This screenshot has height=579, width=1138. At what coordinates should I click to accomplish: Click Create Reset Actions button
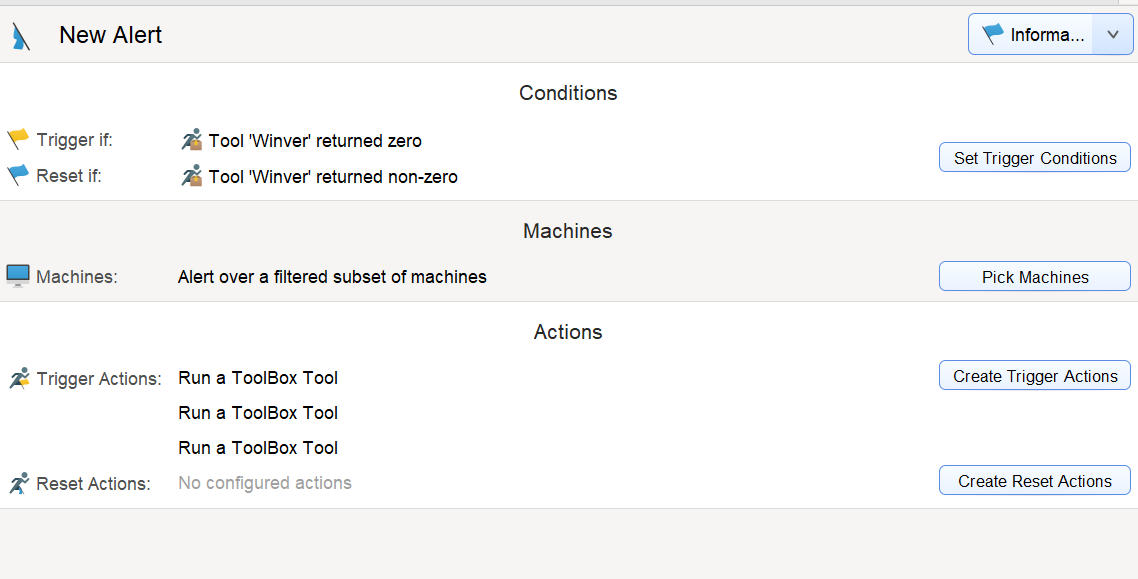click(x=1035, y=480)
